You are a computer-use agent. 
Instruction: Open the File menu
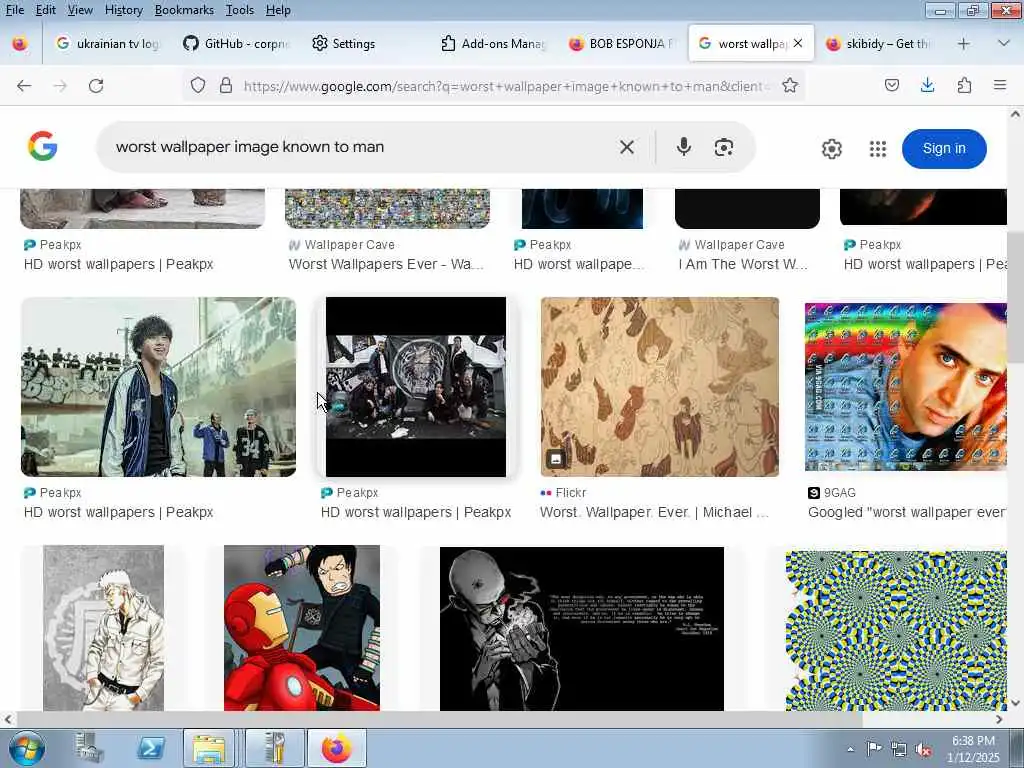15,10
